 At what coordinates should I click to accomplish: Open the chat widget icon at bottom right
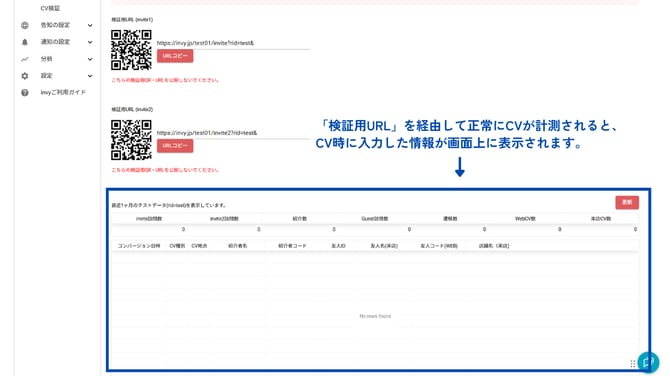click(648, 362)
